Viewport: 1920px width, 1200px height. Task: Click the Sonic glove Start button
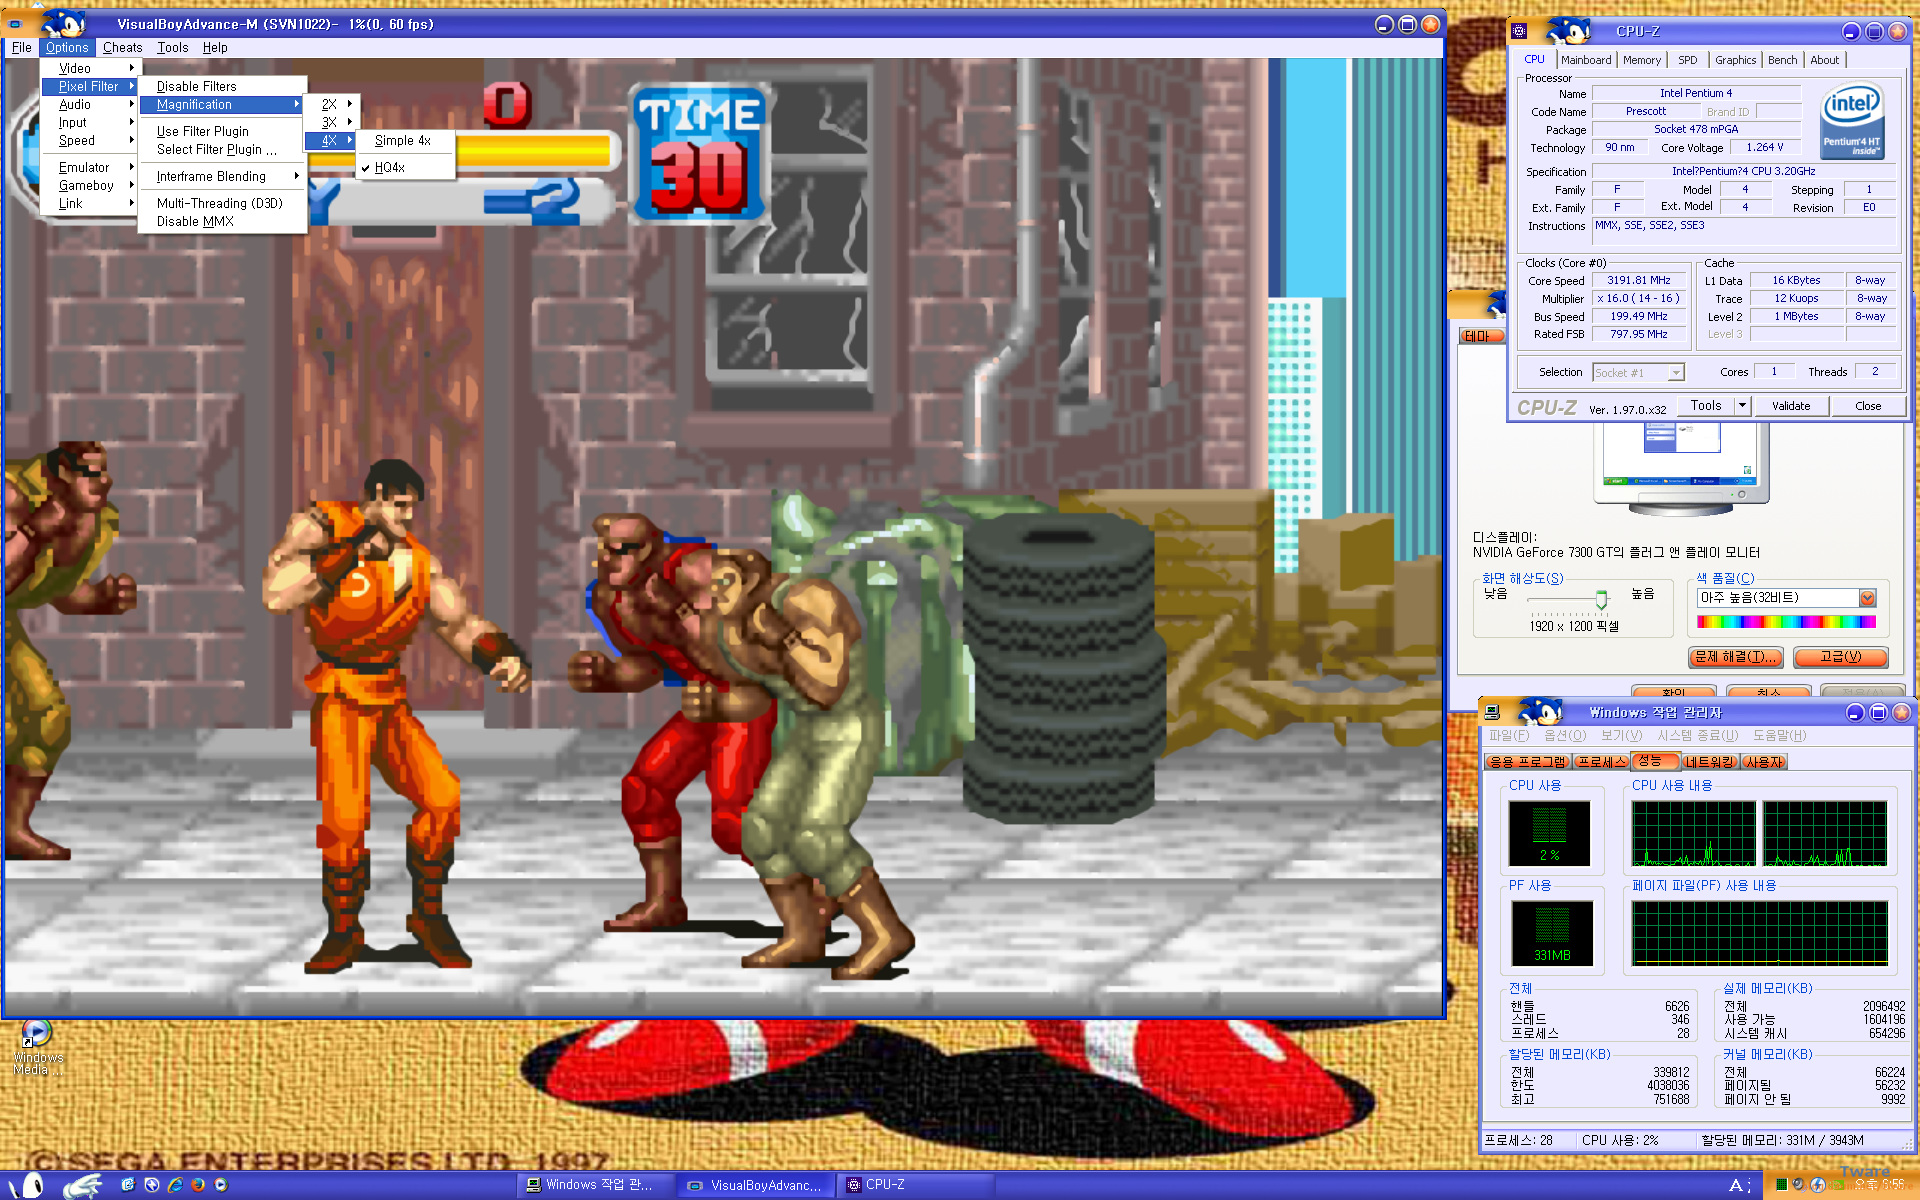tap(82, 1185)
